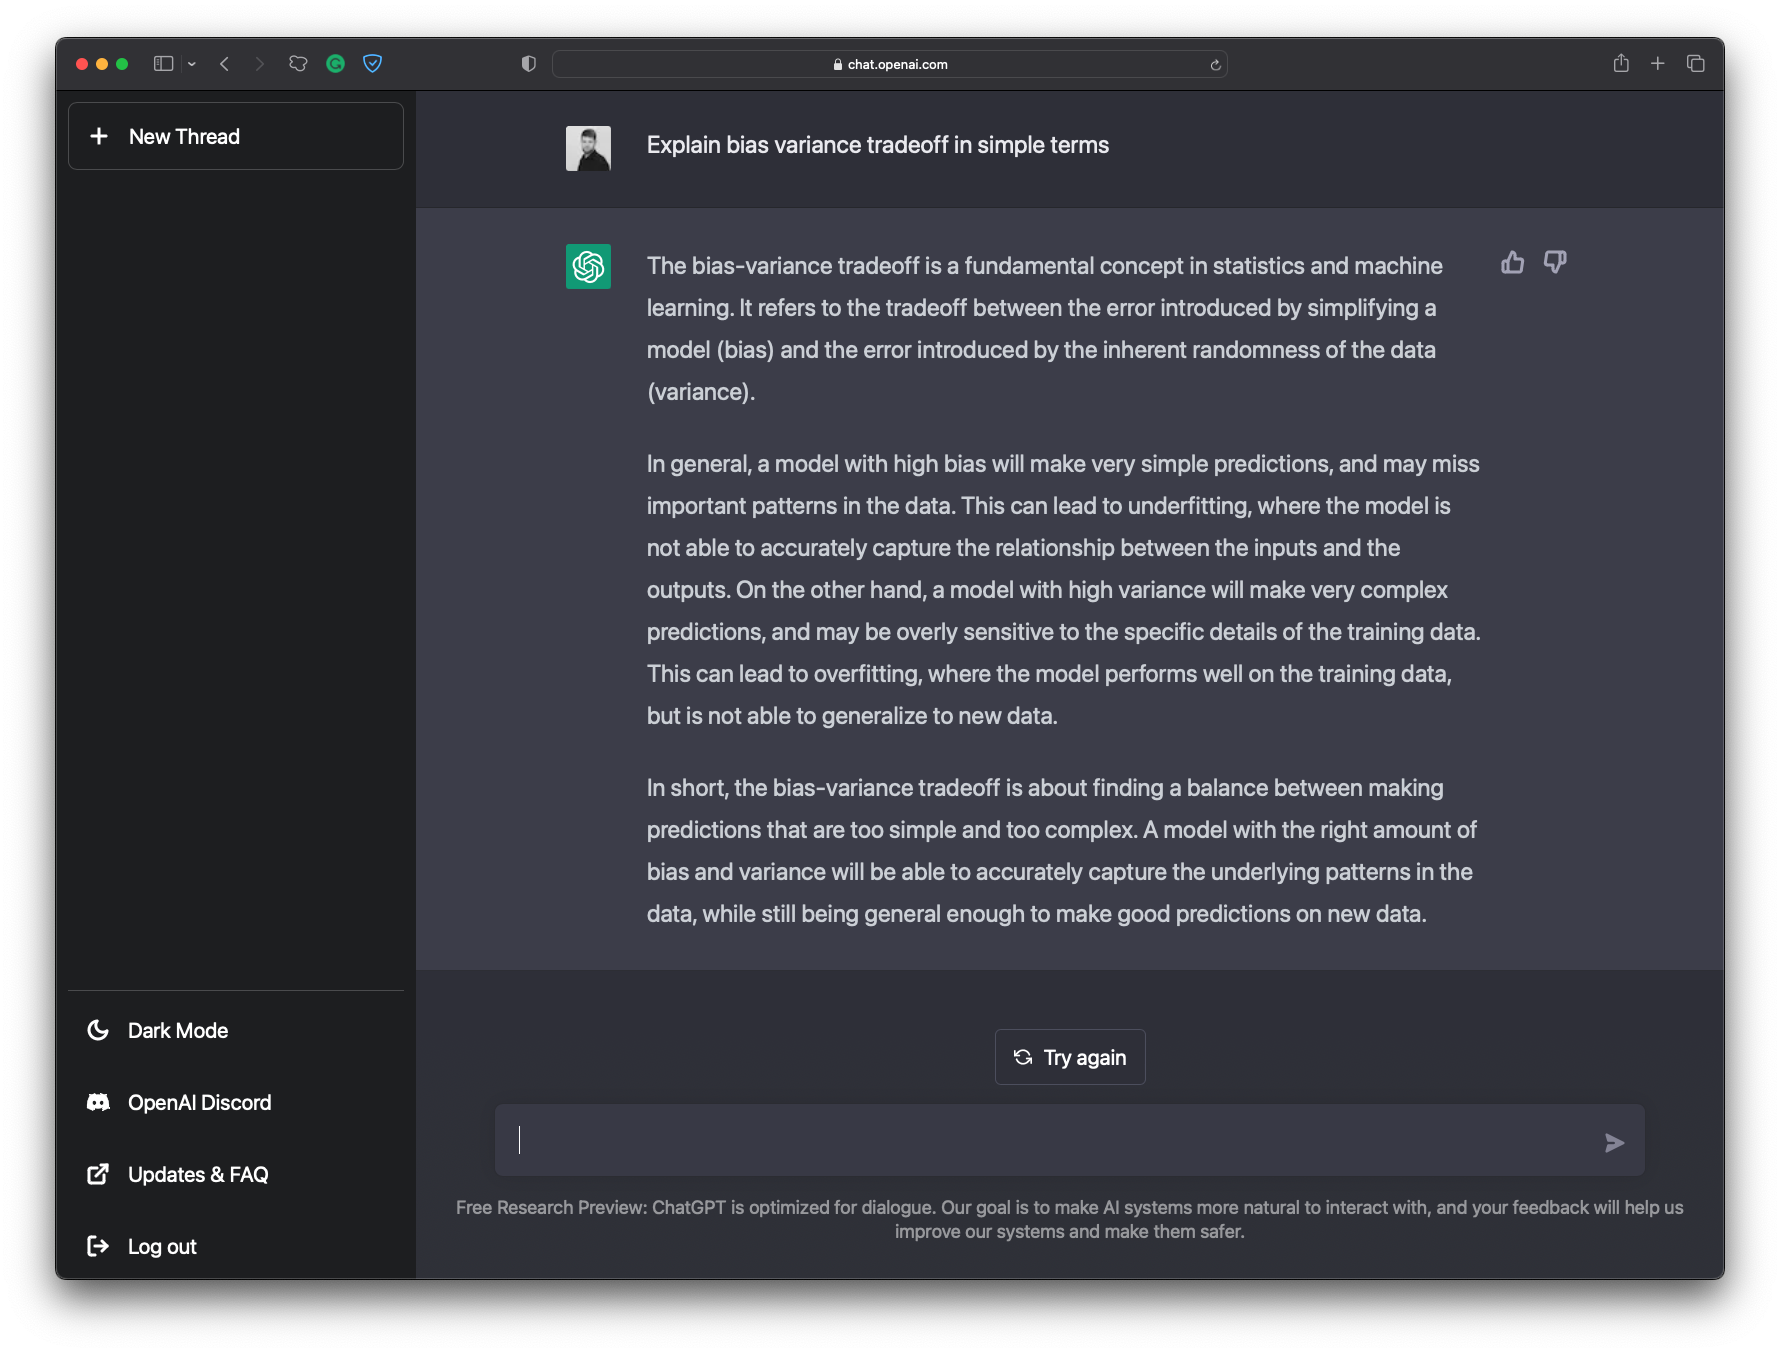Screen dimensions: 1780x1353
Task: Open Updates & FAQ link
Action: (197, 1174)
